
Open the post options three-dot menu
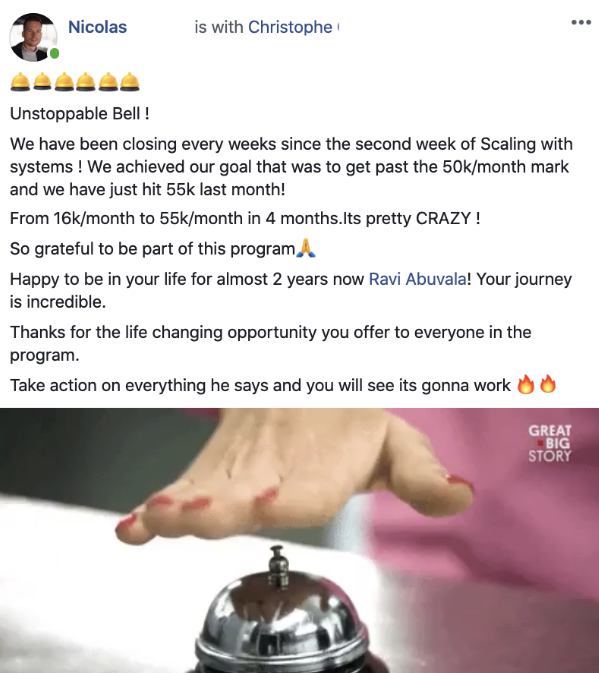581,22
